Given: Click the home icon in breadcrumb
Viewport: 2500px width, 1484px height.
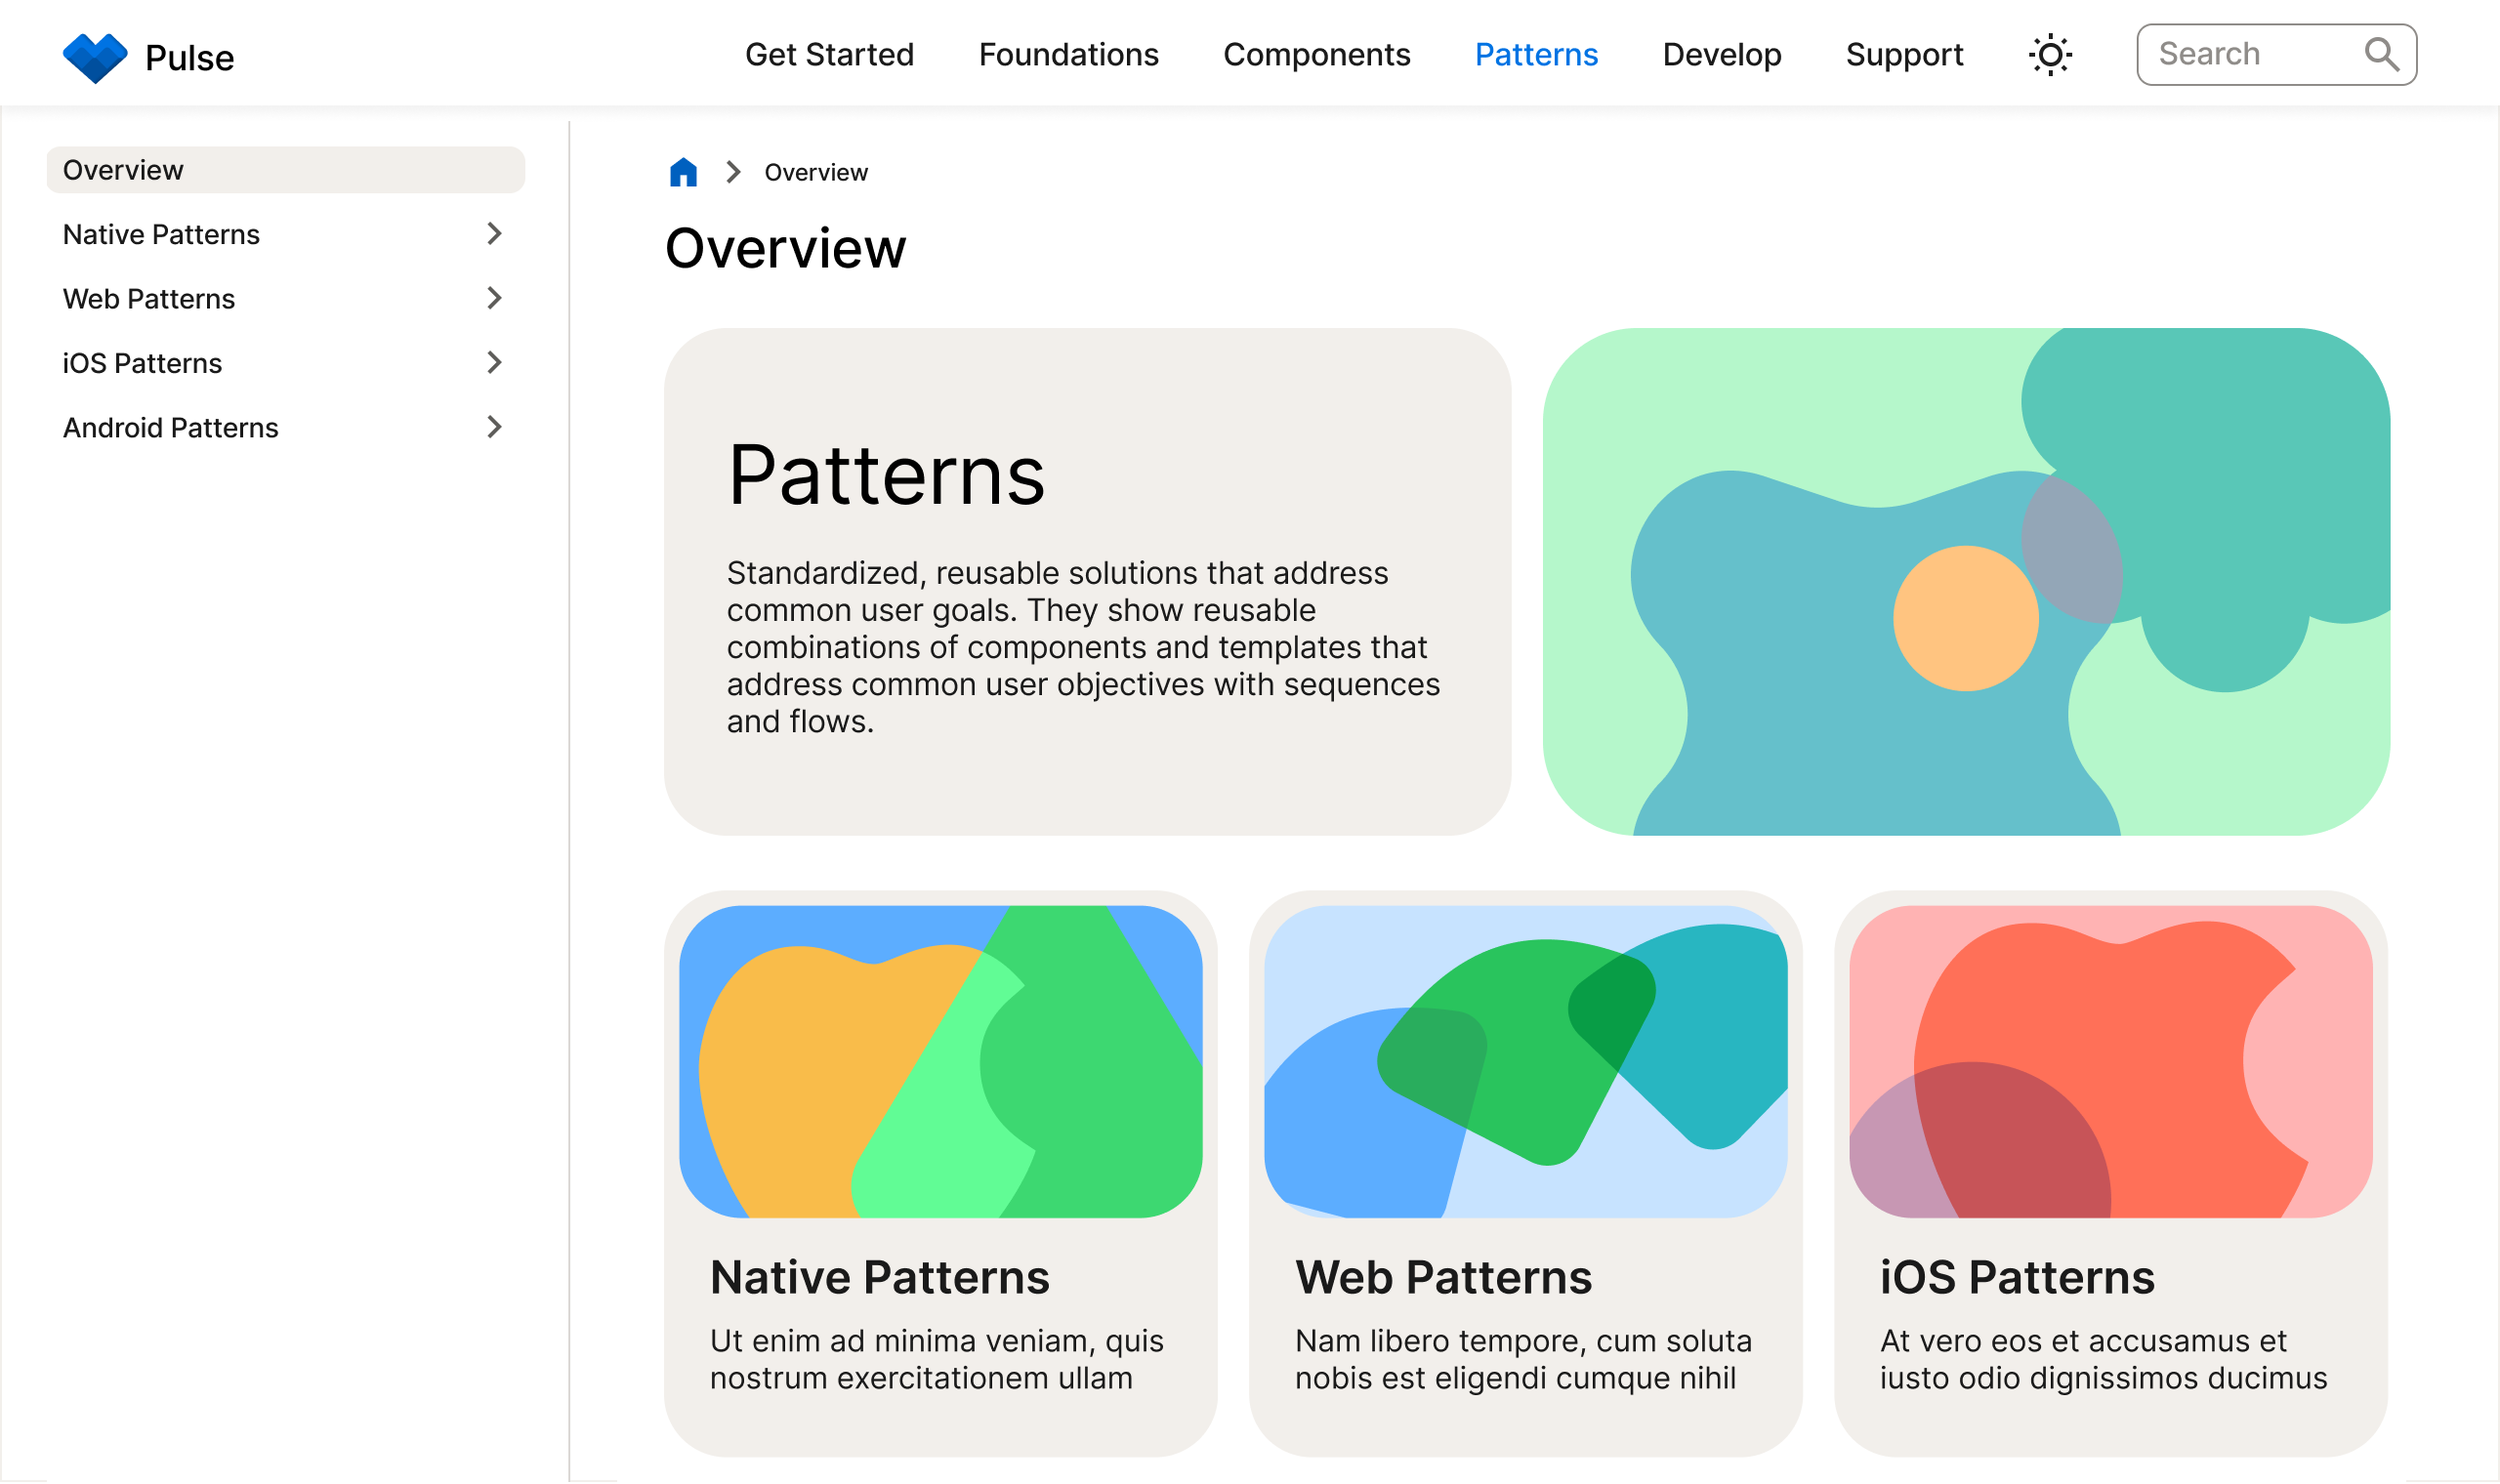Looking at the screenshot, I should 682,171.
